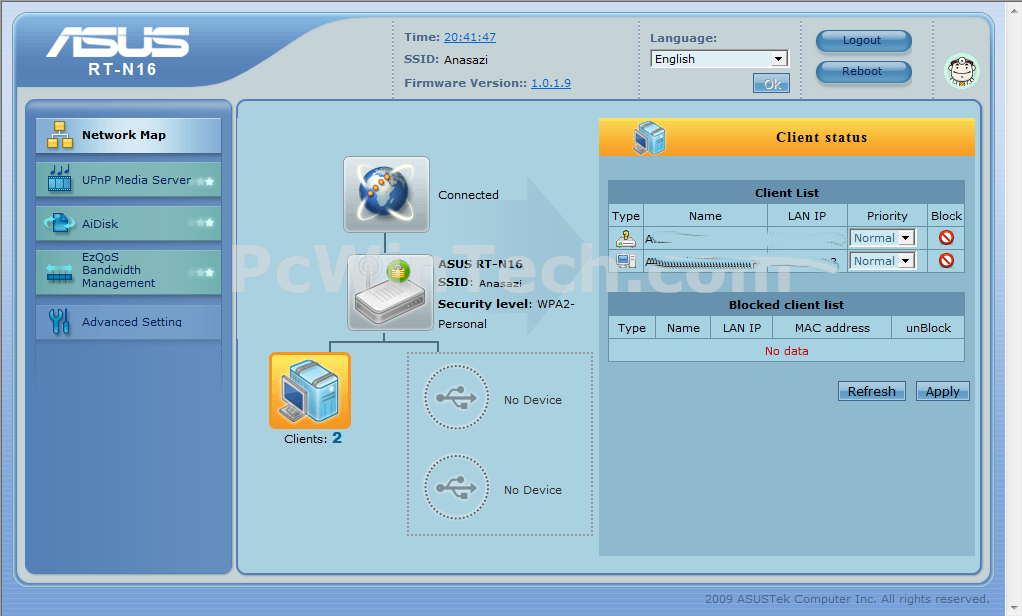Open the Advanced Setting menu
The image size is (1022, 616).
click(128, 322)
